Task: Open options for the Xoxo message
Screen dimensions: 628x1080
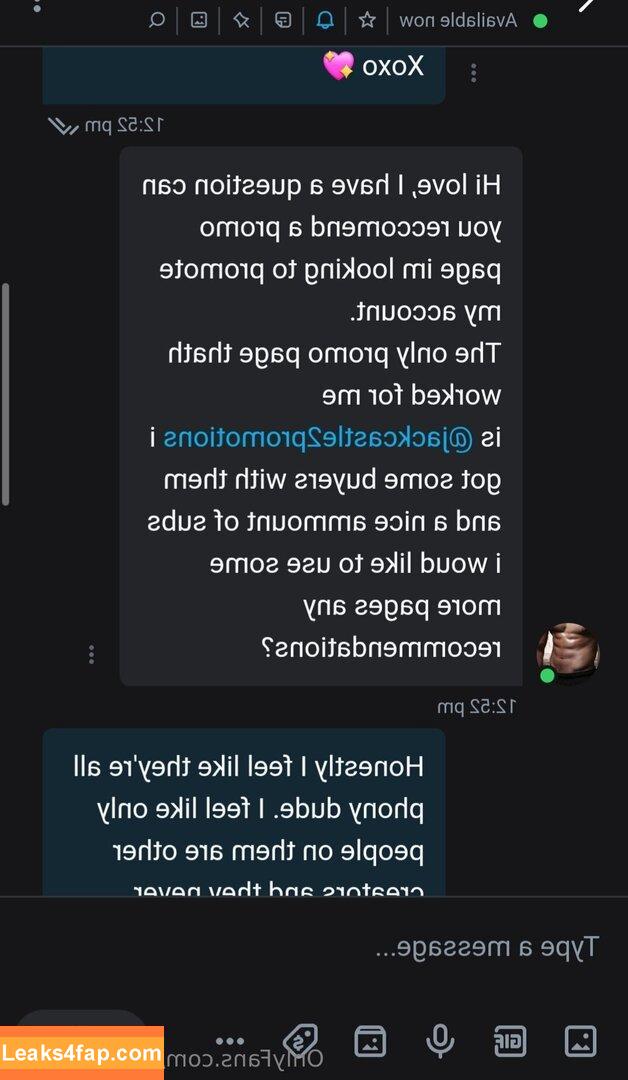Action: click(x=473, y=73)
